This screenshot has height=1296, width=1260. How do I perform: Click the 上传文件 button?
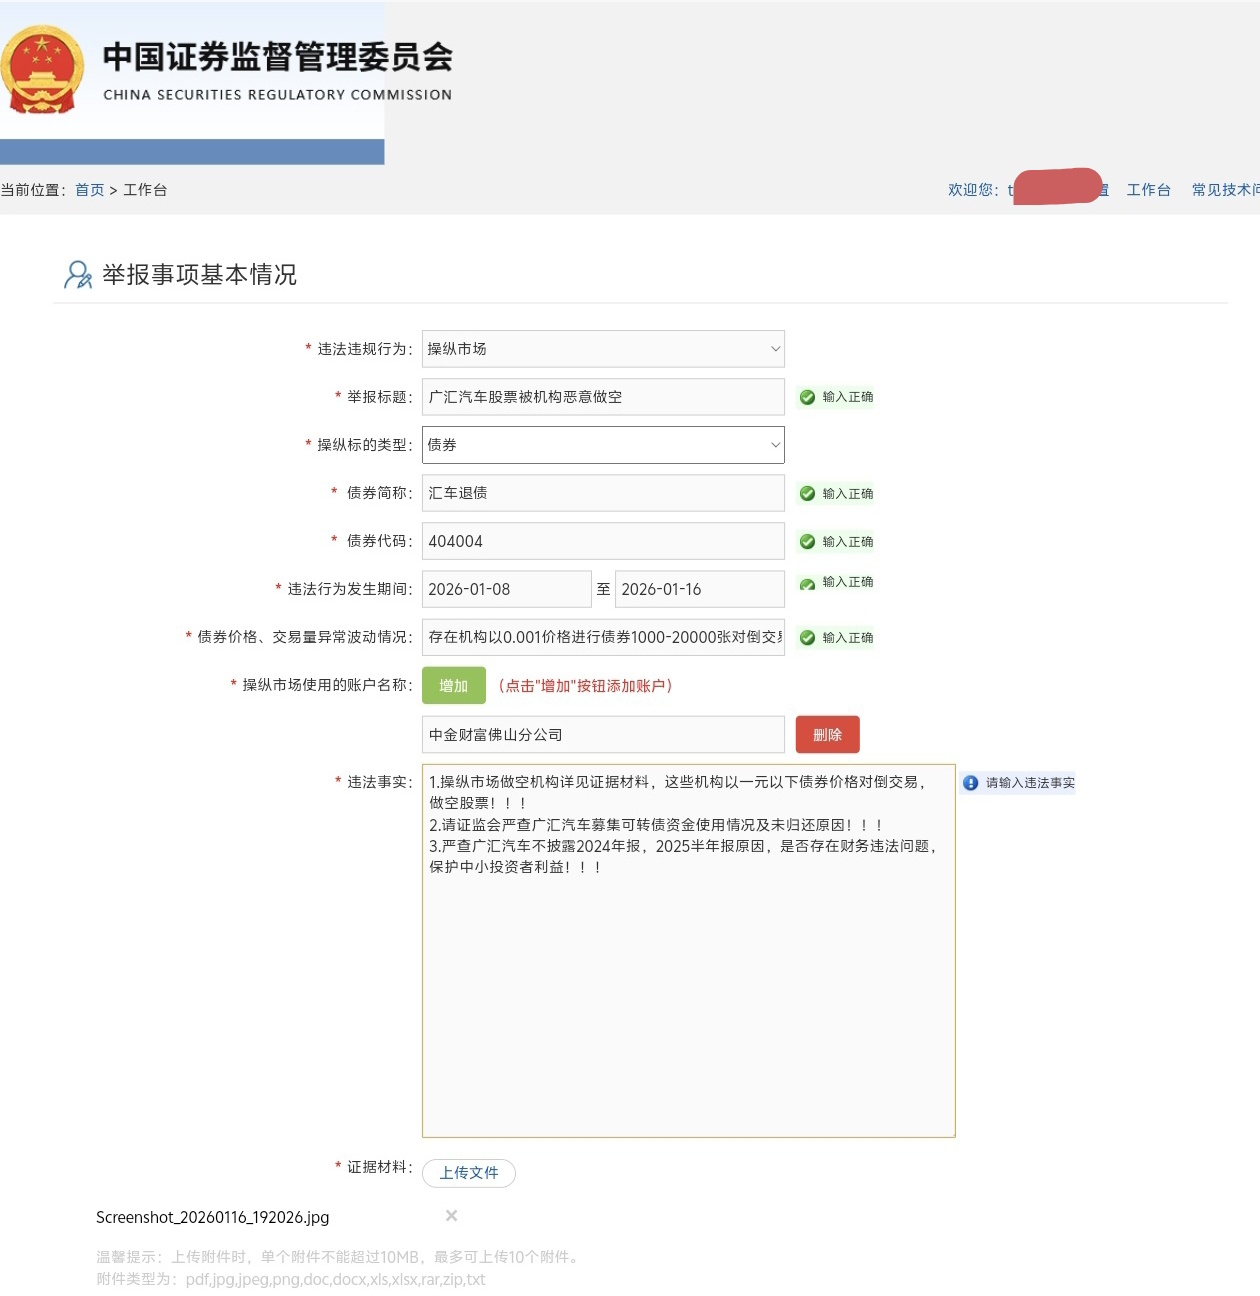point(469,1173)
